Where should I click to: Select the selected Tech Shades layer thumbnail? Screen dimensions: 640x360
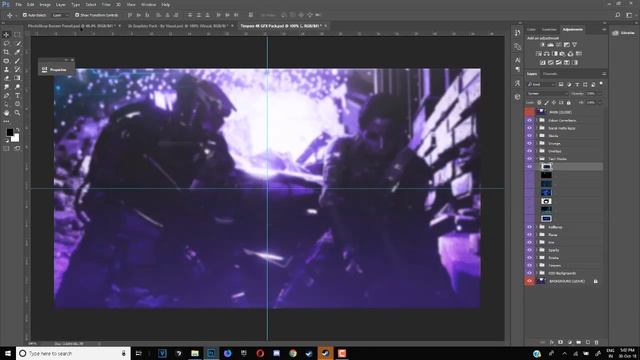[x=546, y=167]
